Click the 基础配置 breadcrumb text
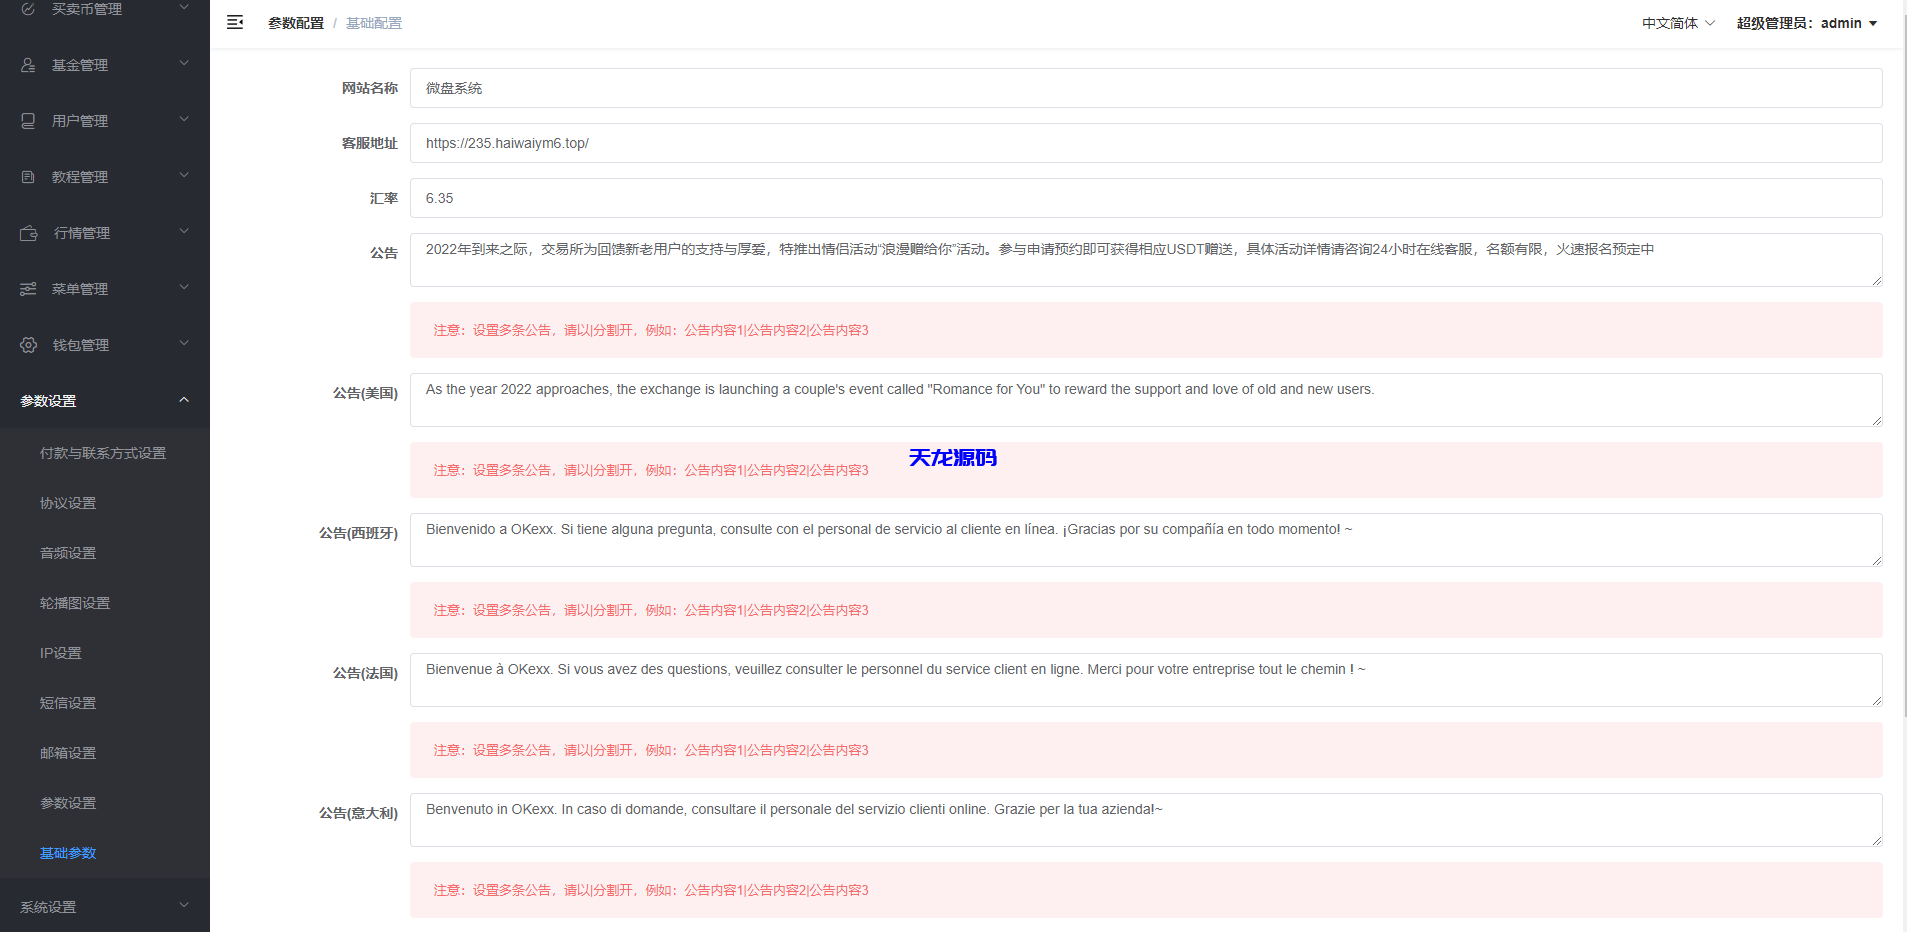Image resolution: width=1907 pixels, height=932 pixels. point(374,23)
